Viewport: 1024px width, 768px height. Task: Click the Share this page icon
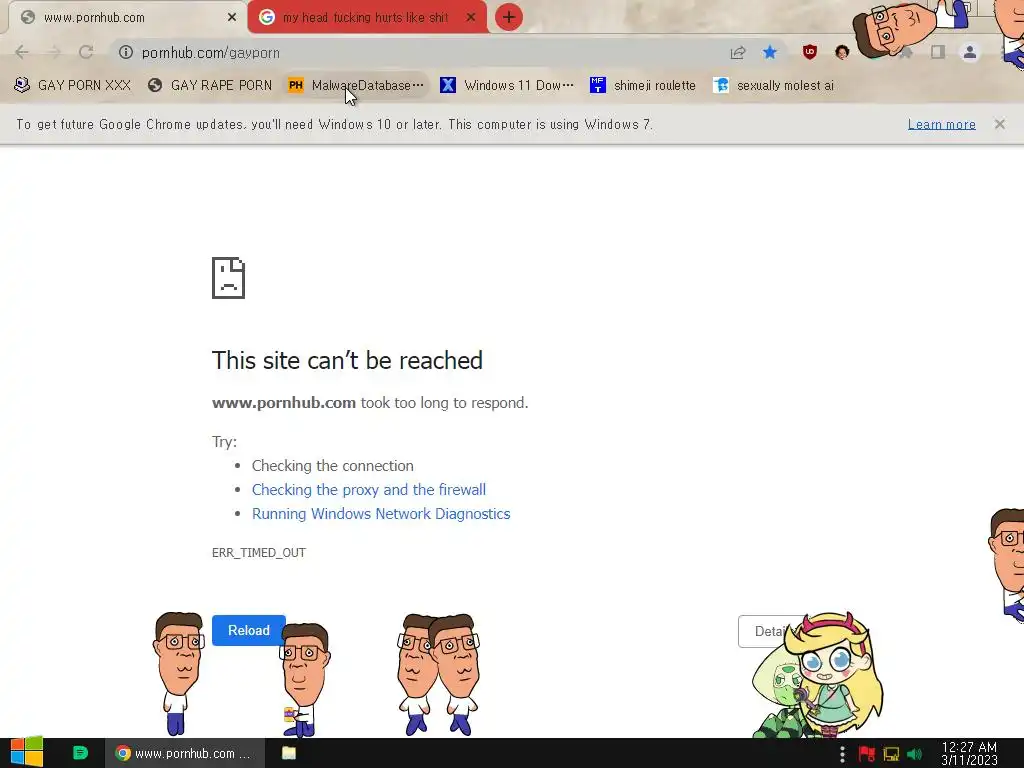[738, 52]
